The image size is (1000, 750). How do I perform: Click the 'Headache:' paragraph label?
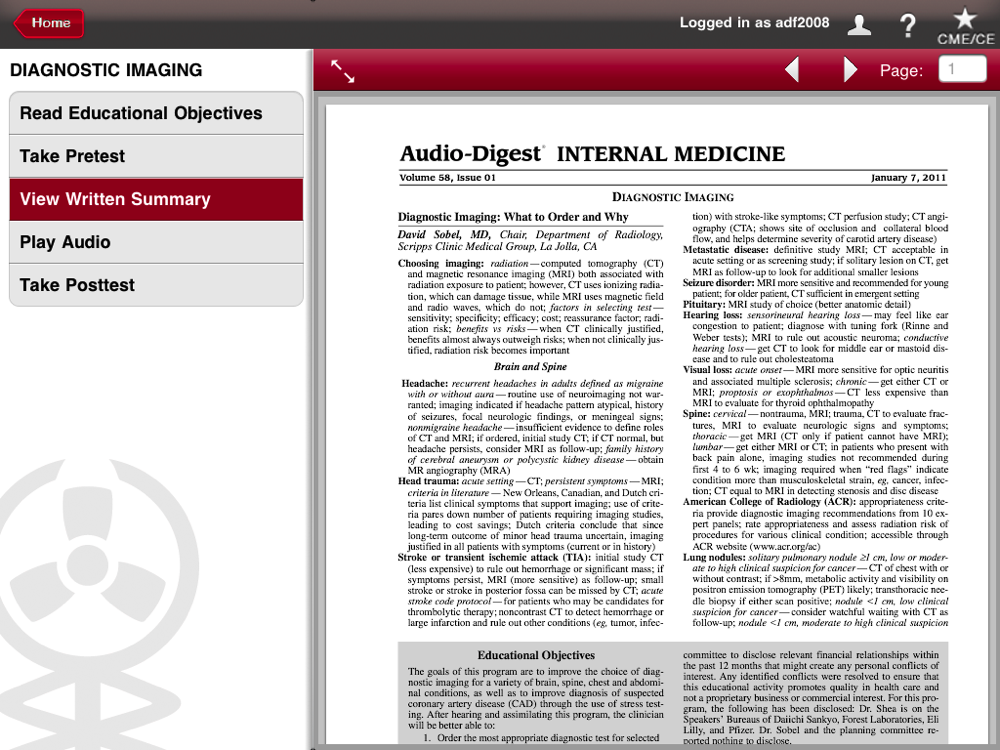click(x=425, y=383)
